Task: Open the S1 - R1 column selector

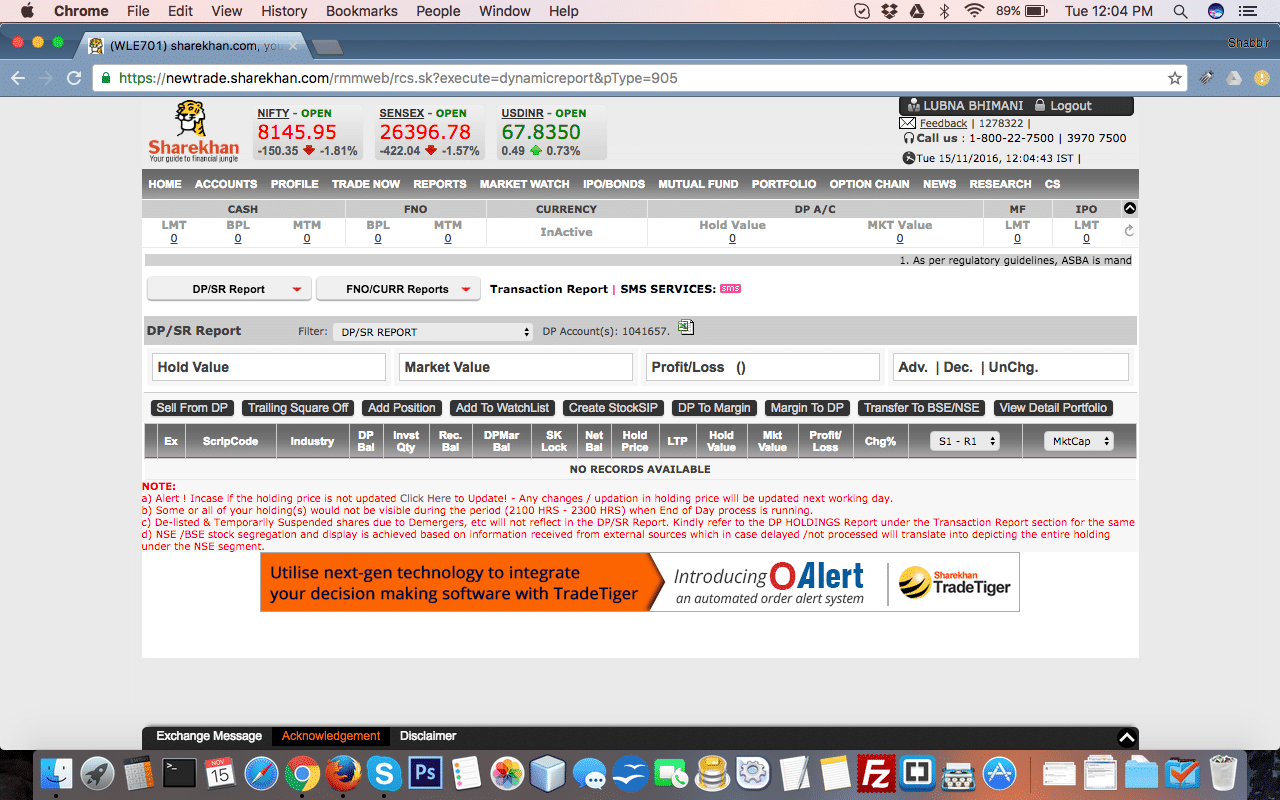Action: pos(964,441)
